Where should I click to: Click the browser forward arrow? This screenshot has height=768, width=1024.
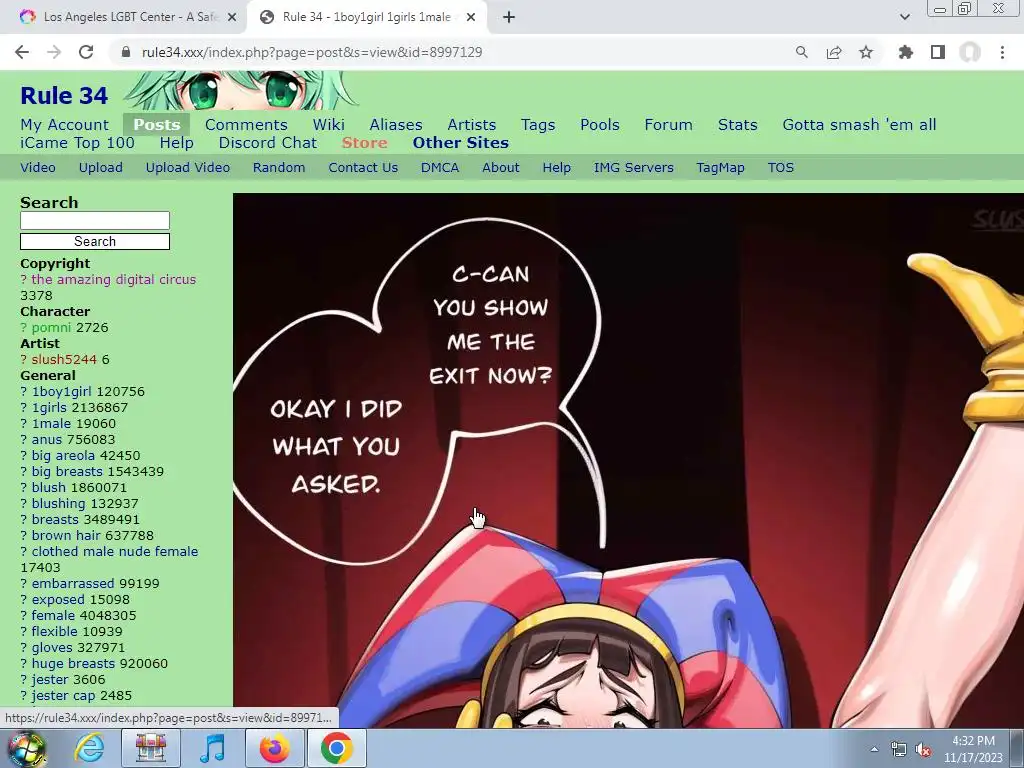click(x=54, y=52)
